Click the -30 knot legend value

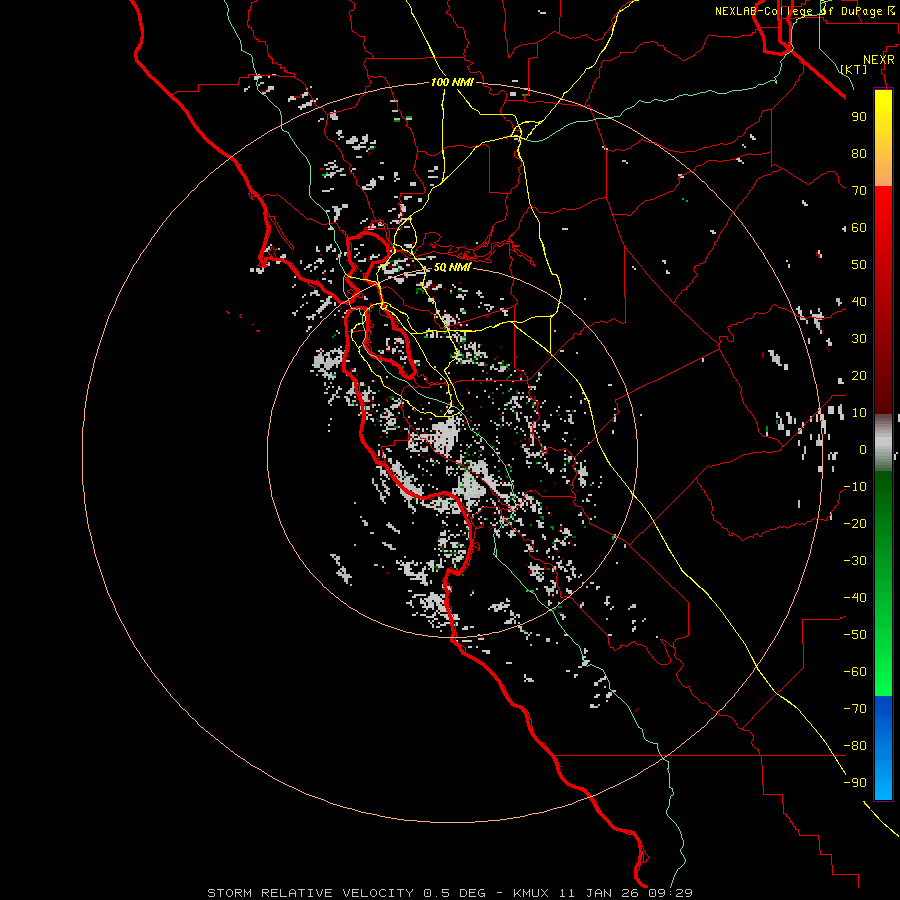pyautogui.click(x=855, y=561)
